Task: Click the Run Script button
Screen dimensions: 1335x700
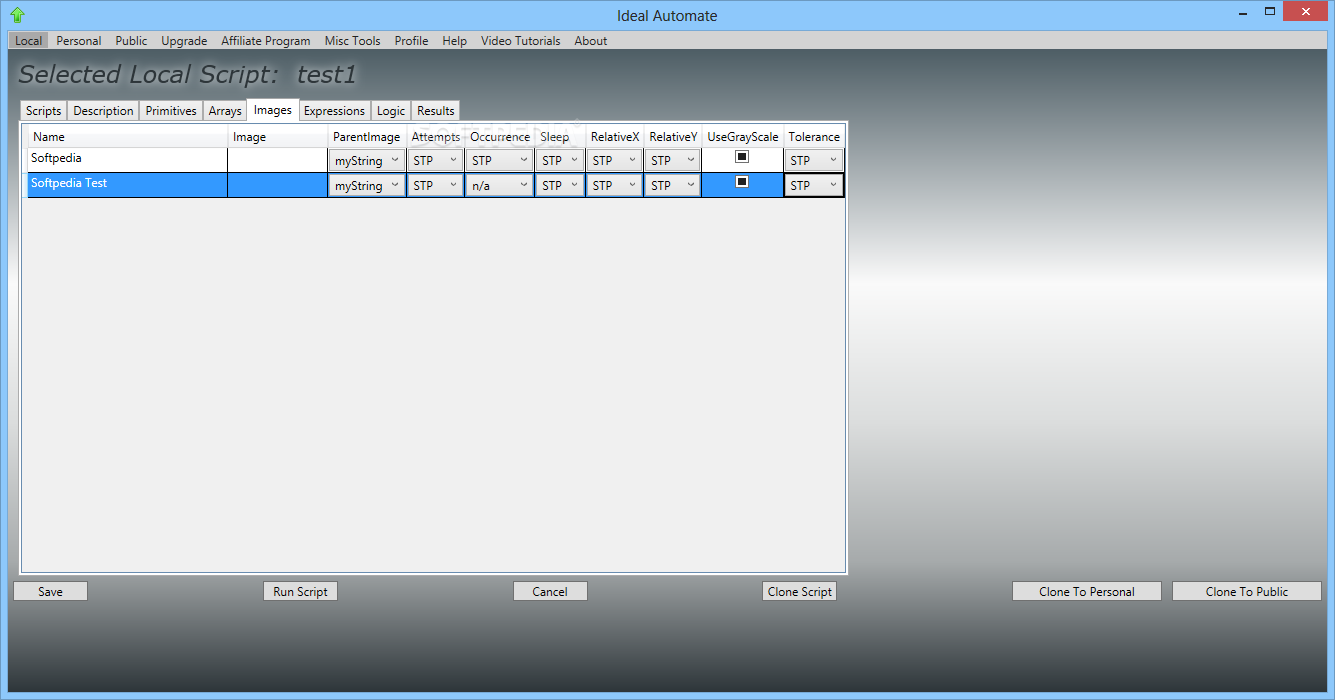Action: coord(300,591)
